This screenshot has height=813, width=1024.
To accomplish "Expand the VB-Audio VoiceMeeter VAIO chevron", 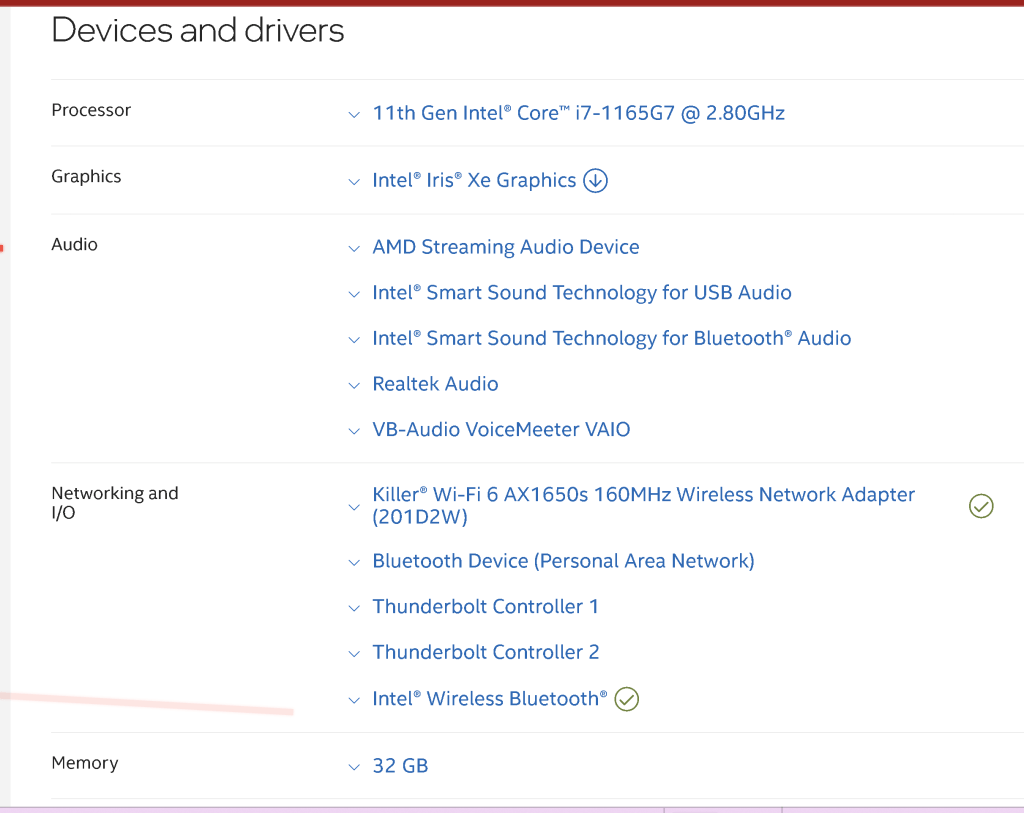I will (354, 432).
